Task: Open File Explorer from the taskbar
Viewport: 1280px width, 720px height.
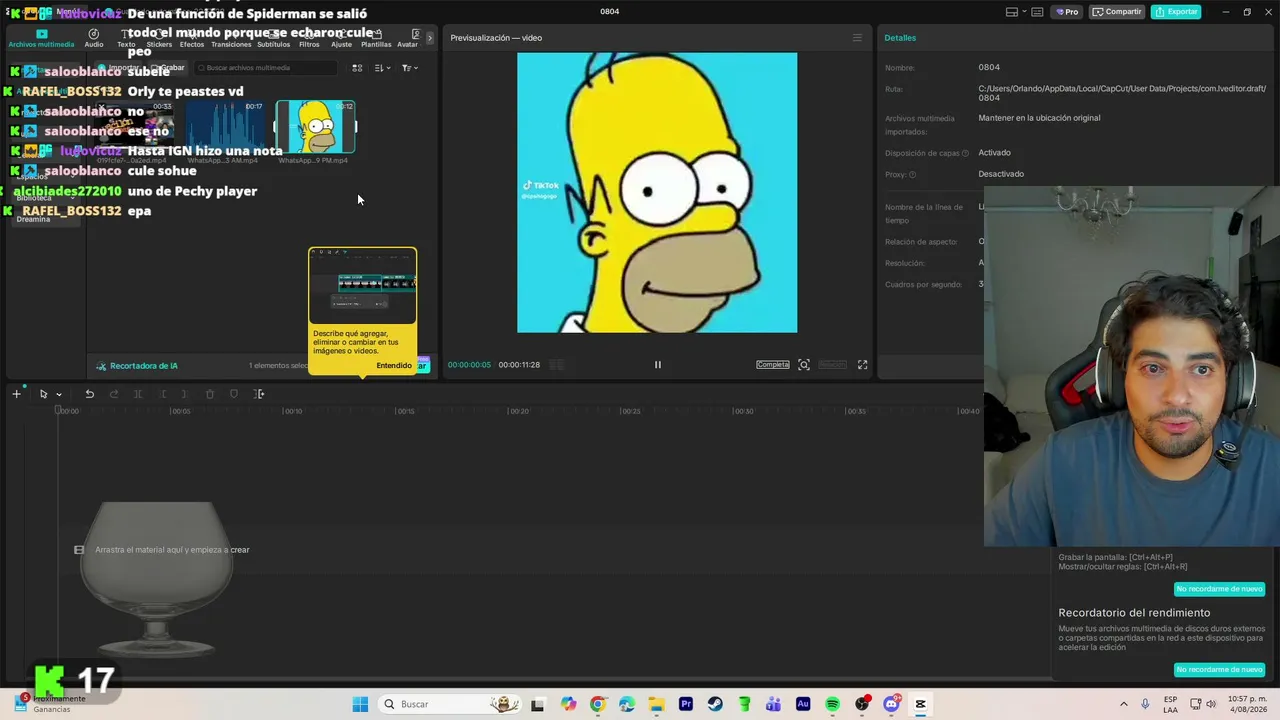Action: tap(657, 704)
